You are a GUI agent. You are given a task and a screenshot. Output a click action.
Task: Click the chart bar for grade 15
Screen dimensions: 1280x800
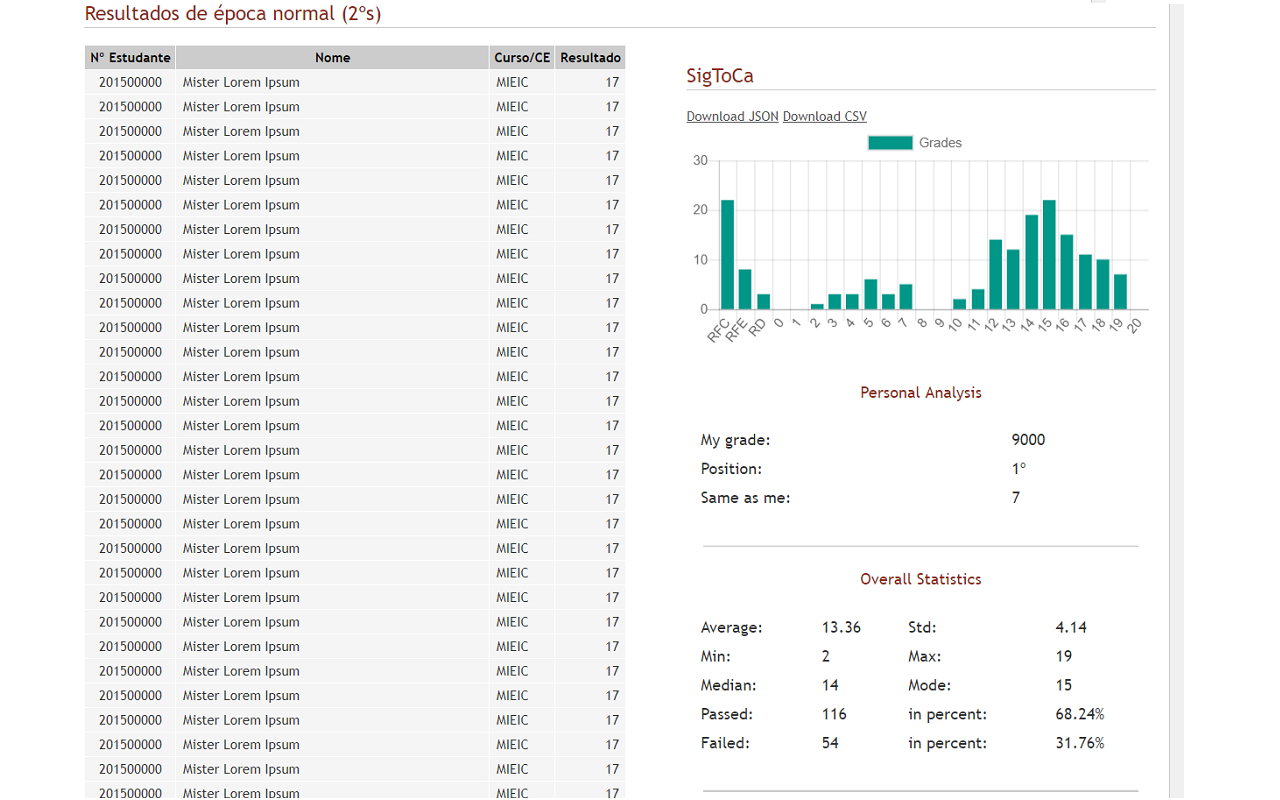[1049, 255]
